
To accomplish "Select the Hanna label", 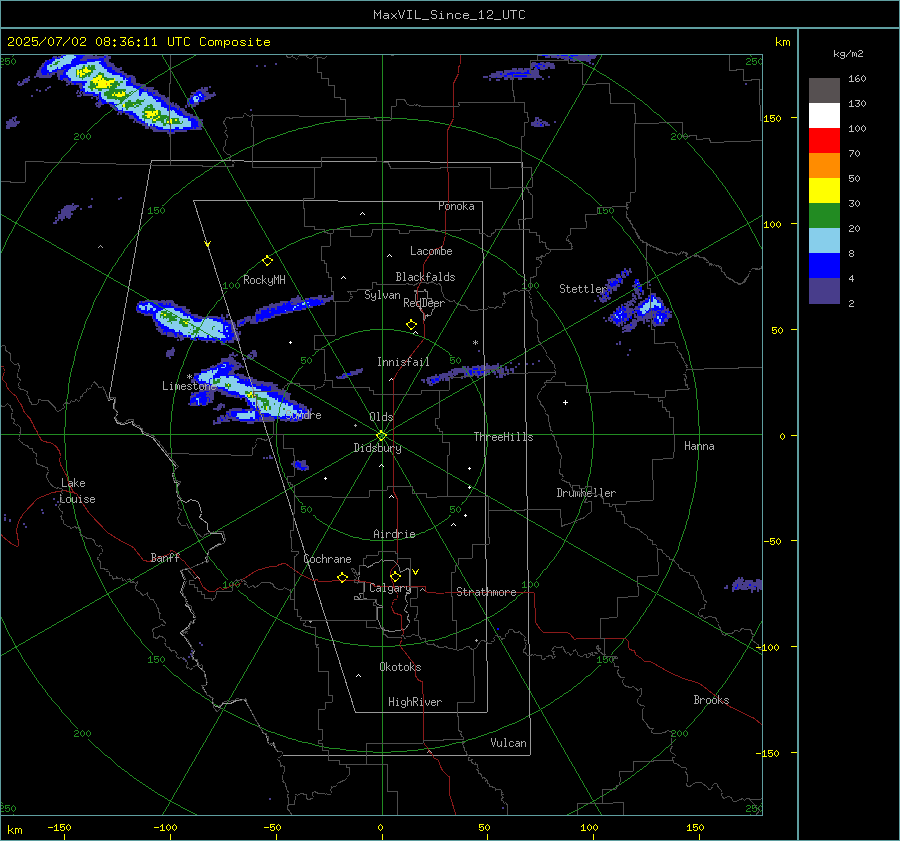I will point(699,446).
